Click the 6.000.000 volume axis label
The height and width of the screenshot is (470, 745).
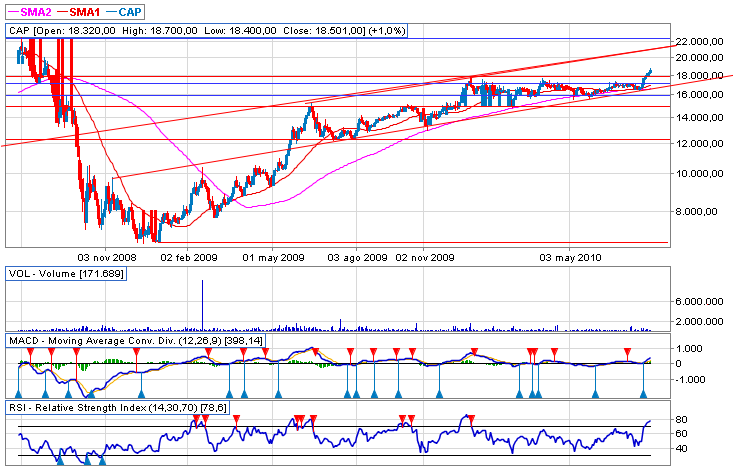click(x=700, y=301)
